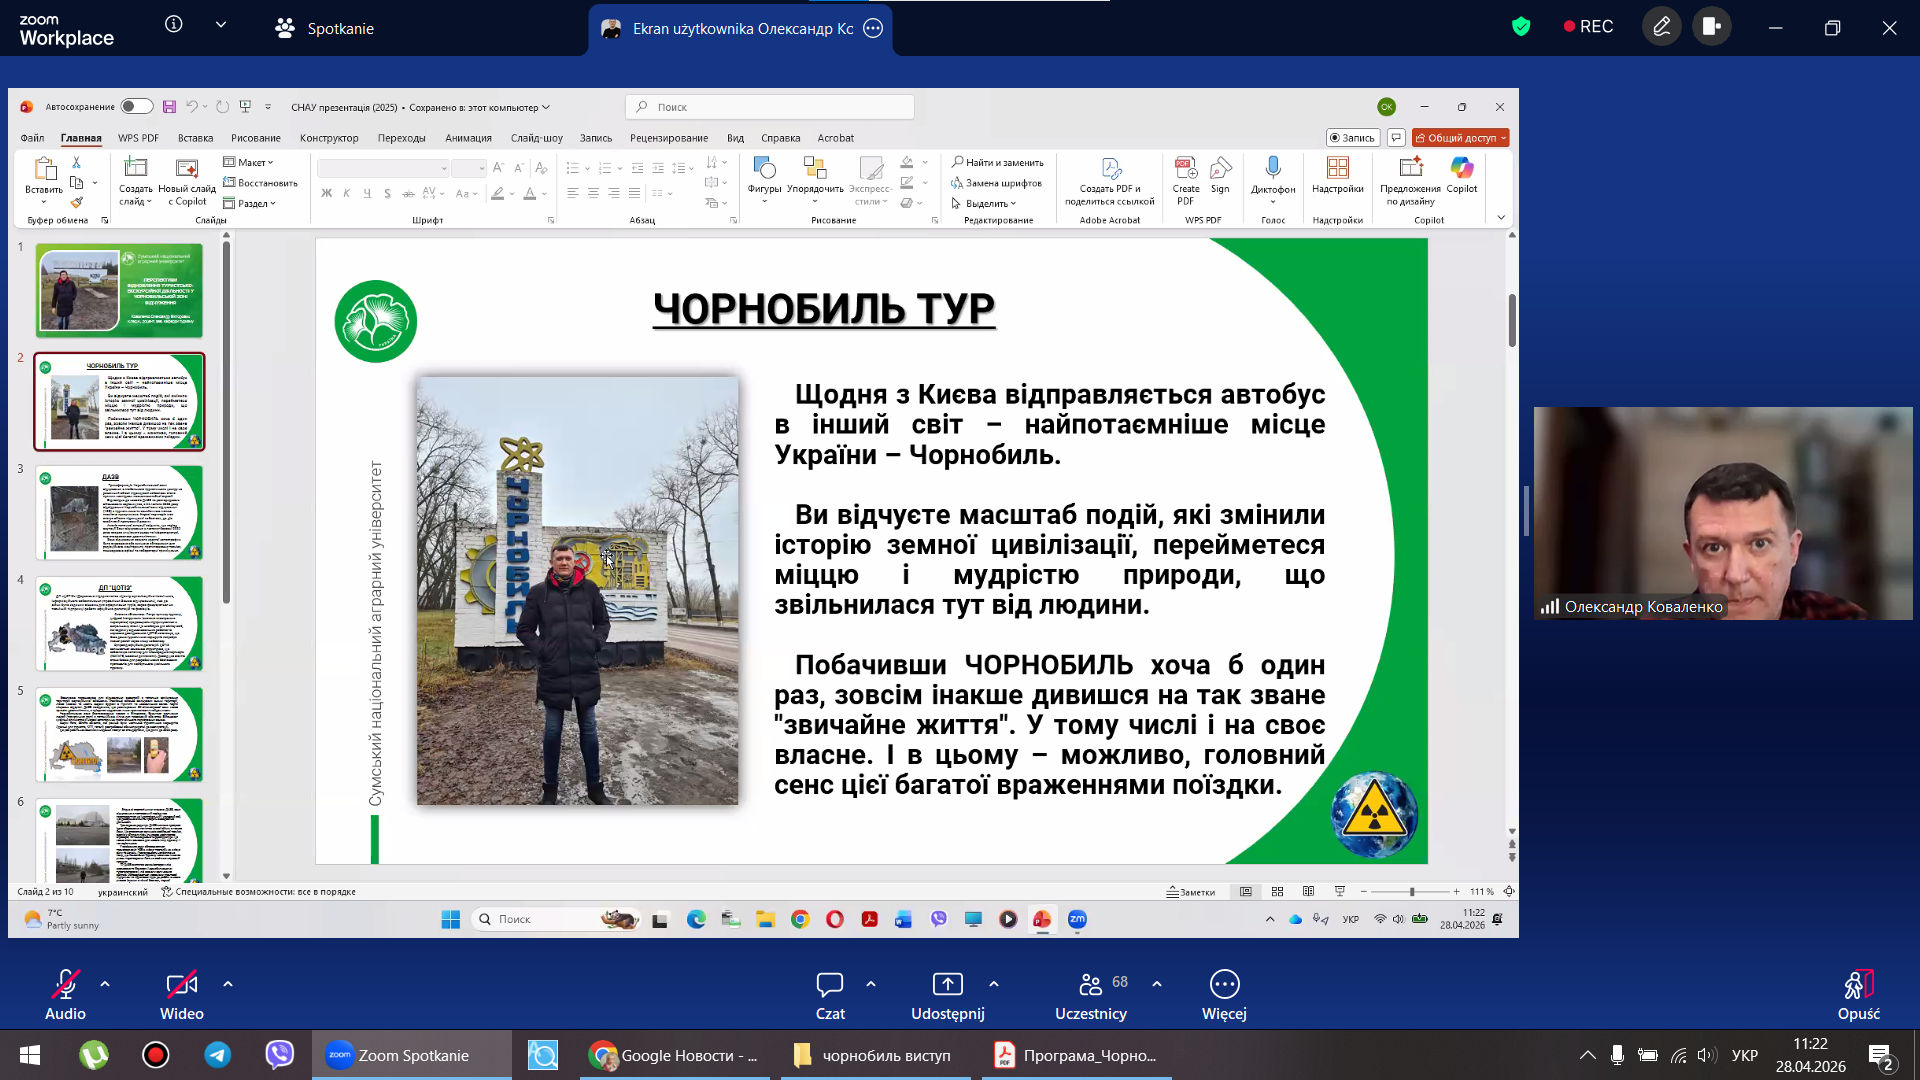The image size is (1920, 1080).
Task: Toggle the Автосохранение switch in PowerPoint
Action: (136, 107)
